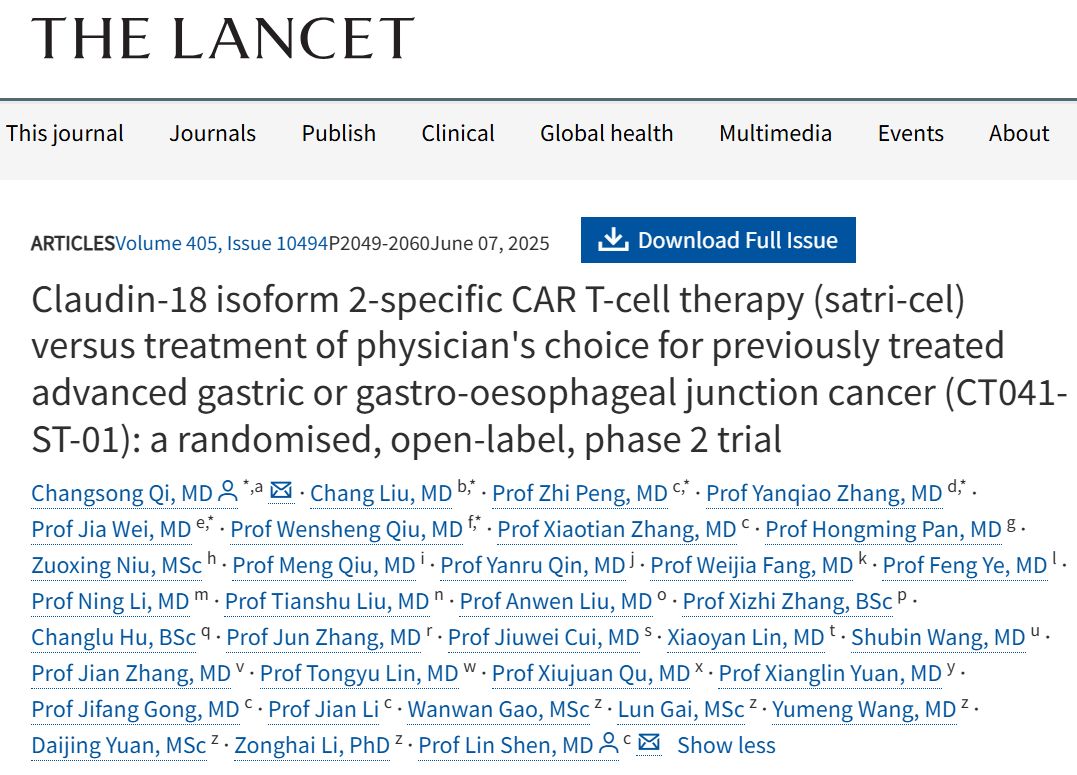Open the Publish menu
Image resolution: width=1077 pixels, height=775 pixels.
tap(339, 133)
